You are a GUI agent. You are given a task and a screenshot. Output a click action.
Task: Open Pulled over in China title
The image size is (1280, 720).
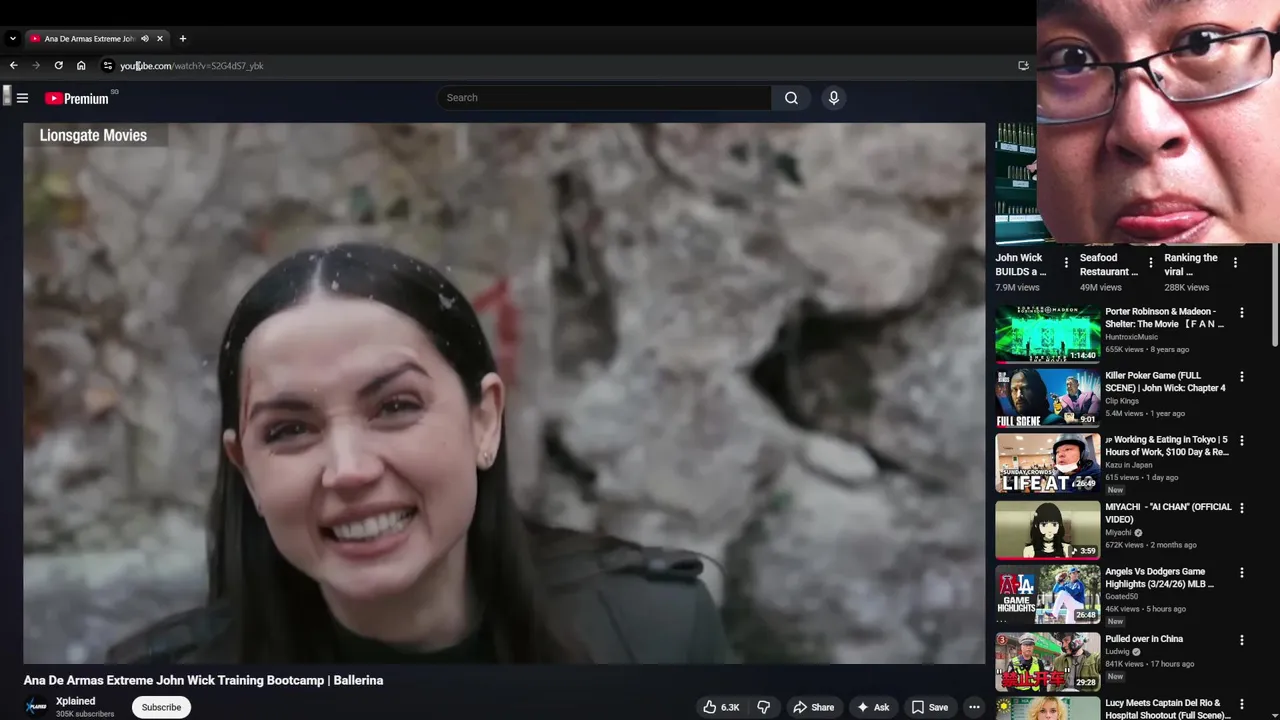[x=1144, y=639]
